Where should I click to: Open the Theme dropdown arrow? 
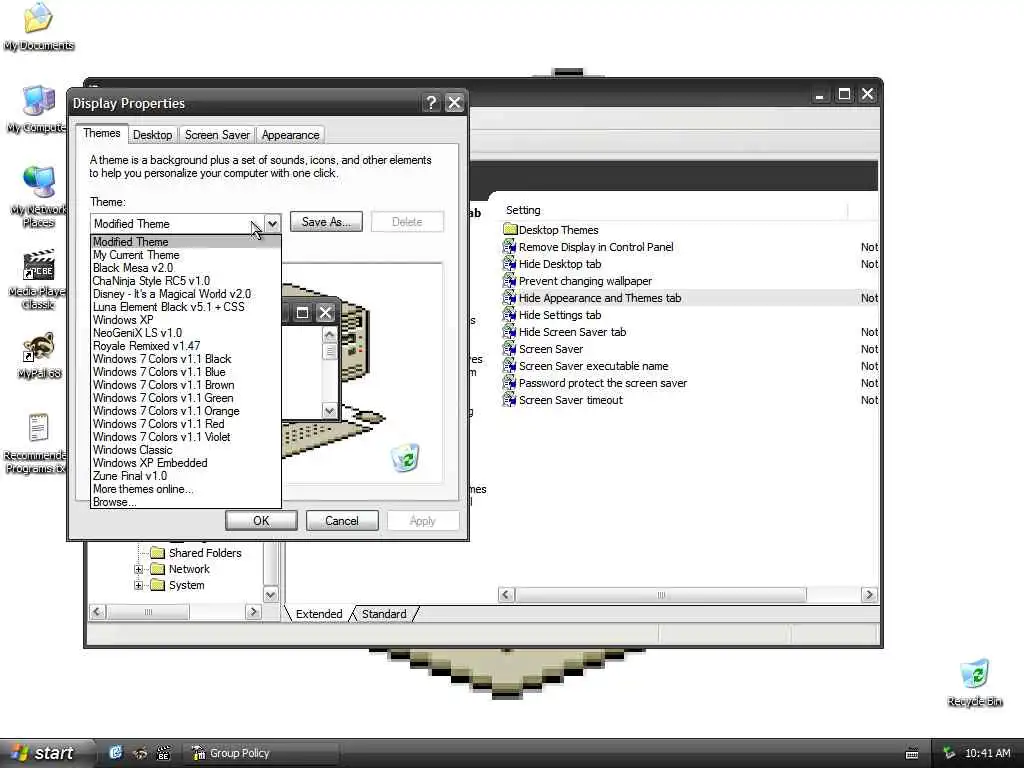272,223
